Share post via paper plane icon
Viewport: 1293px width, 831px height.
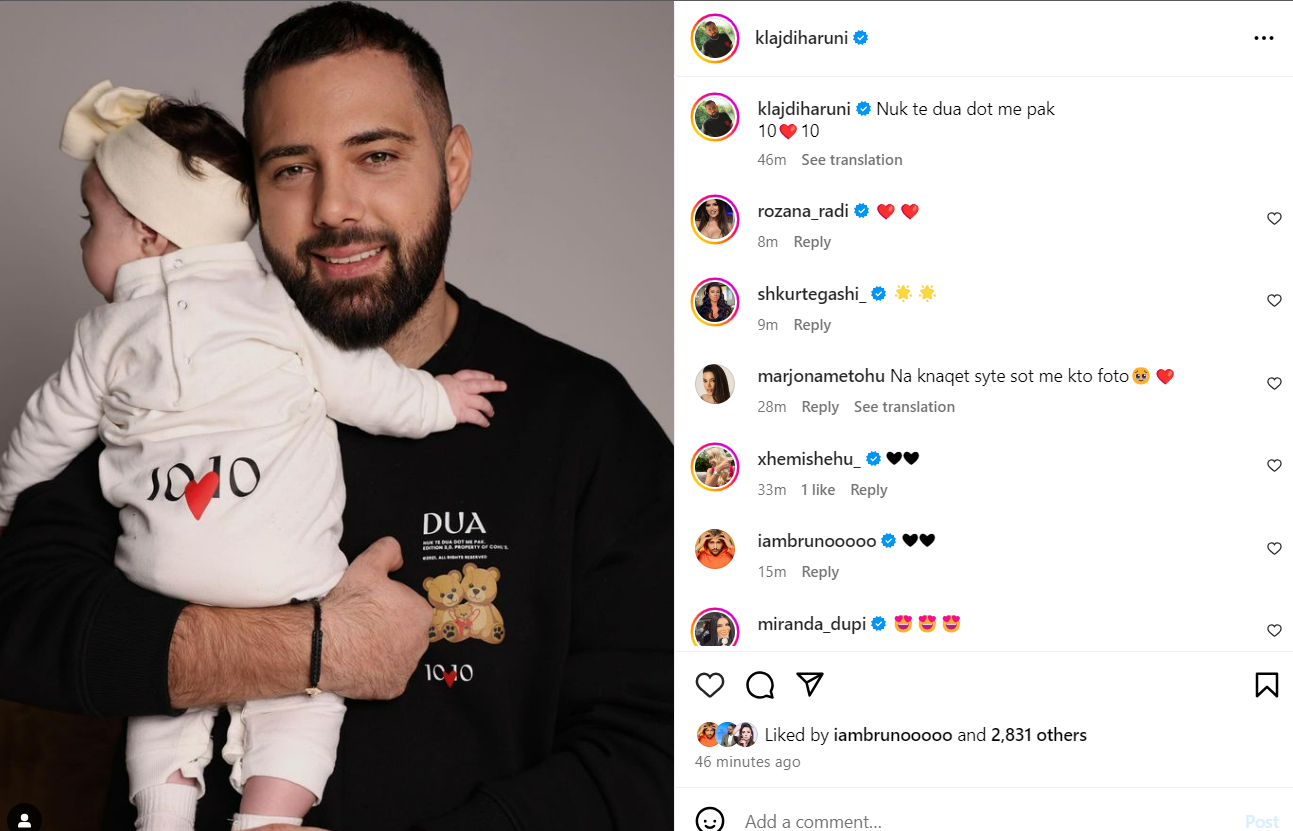point(810,684)
